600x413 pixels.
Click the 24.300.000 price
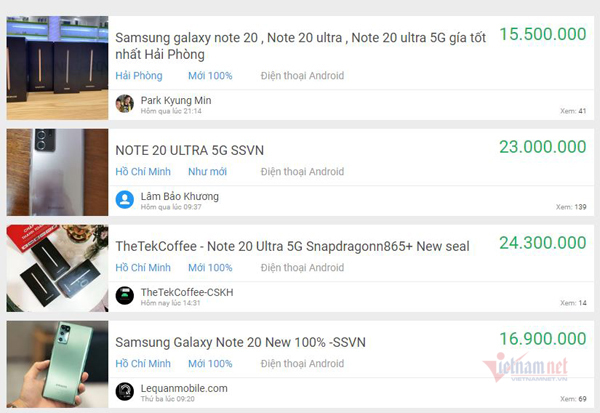pos(542,243)
